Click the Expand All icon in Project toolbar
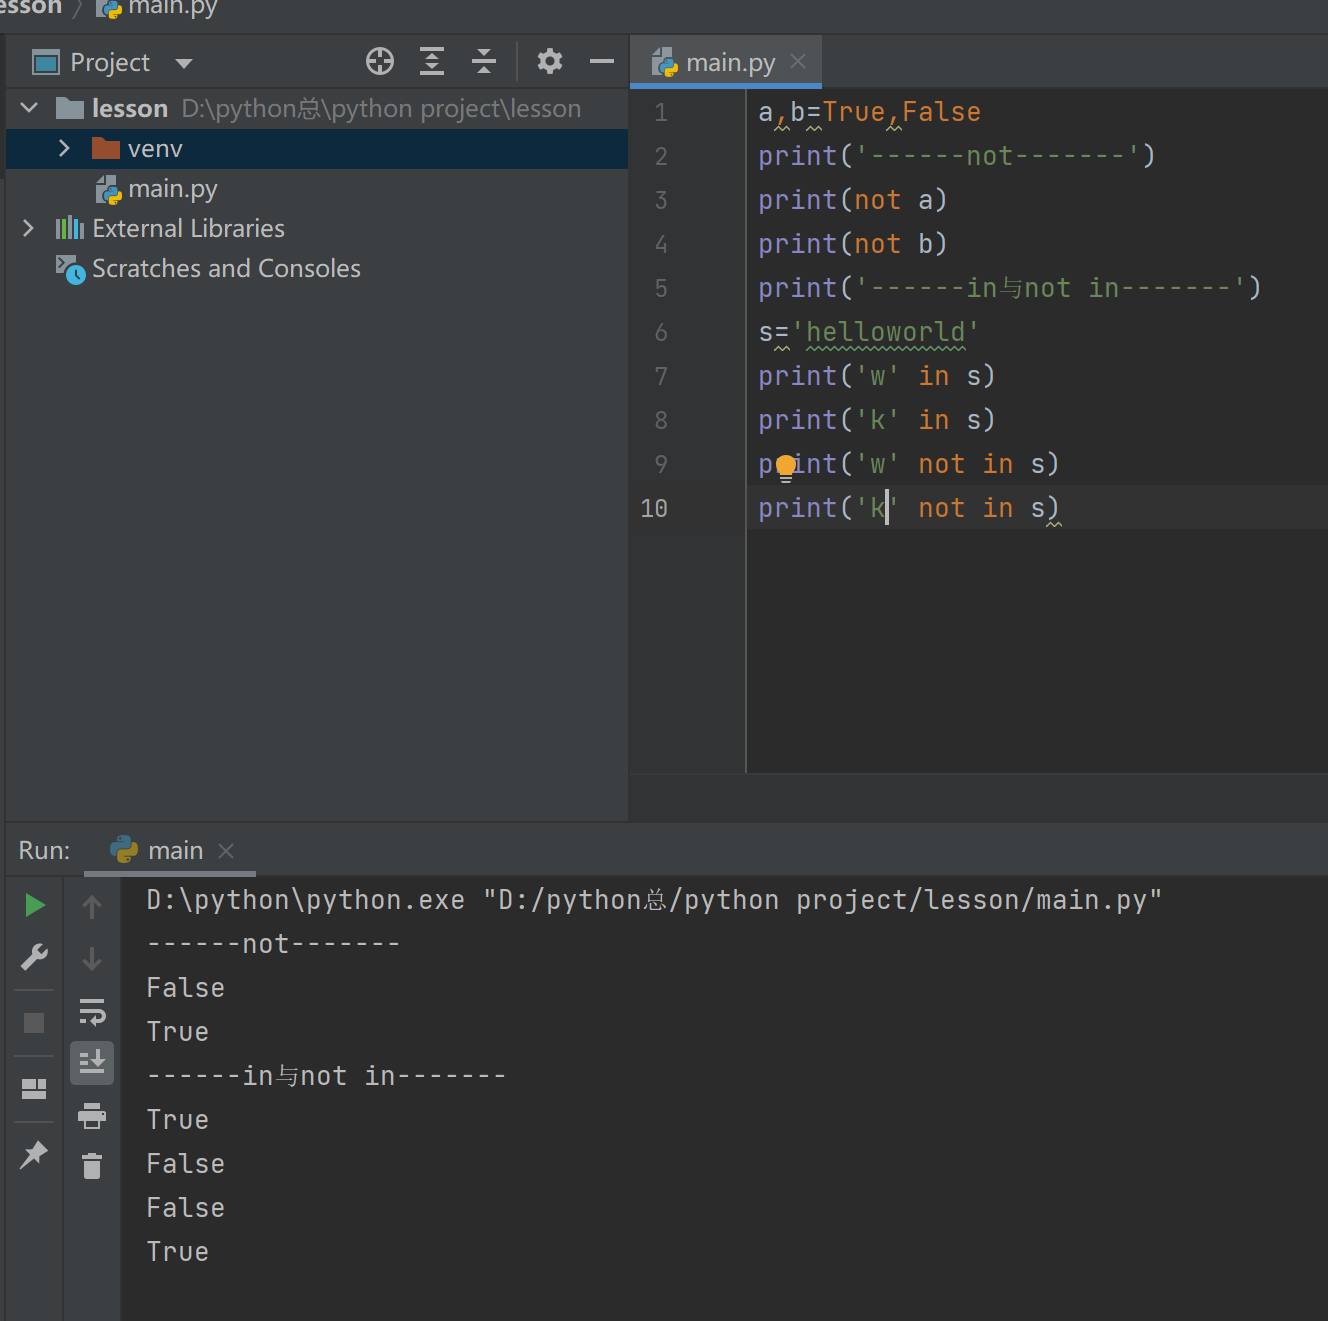The height and width of the screenshot is (1321, 1328). pos(432,62)
